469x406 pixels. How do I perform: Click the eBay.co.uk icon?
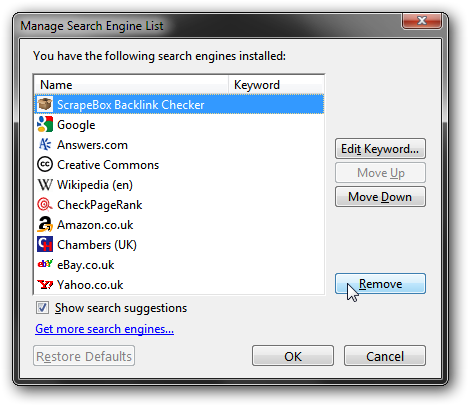tap(45, 264)
